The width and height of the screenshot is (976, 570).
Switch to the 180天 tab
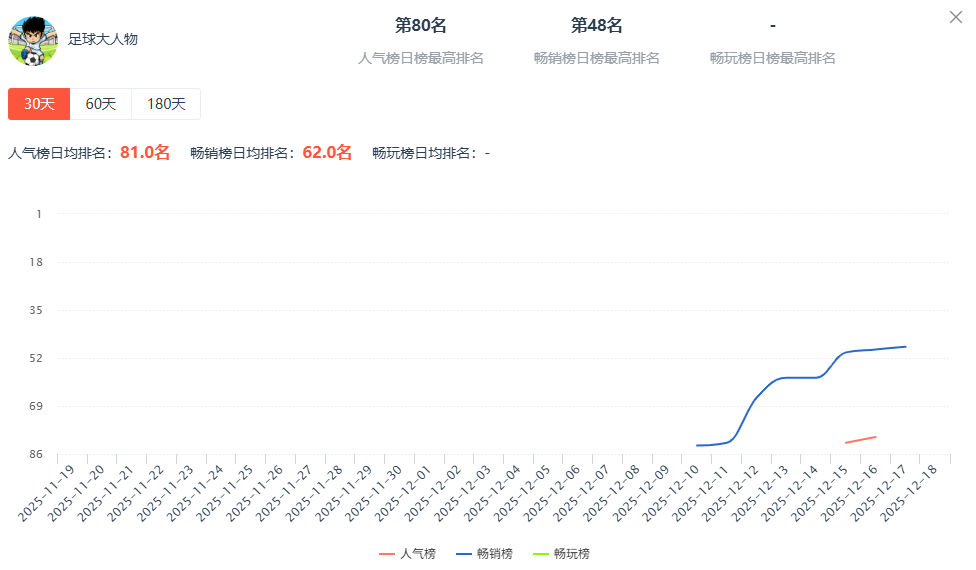166,104
